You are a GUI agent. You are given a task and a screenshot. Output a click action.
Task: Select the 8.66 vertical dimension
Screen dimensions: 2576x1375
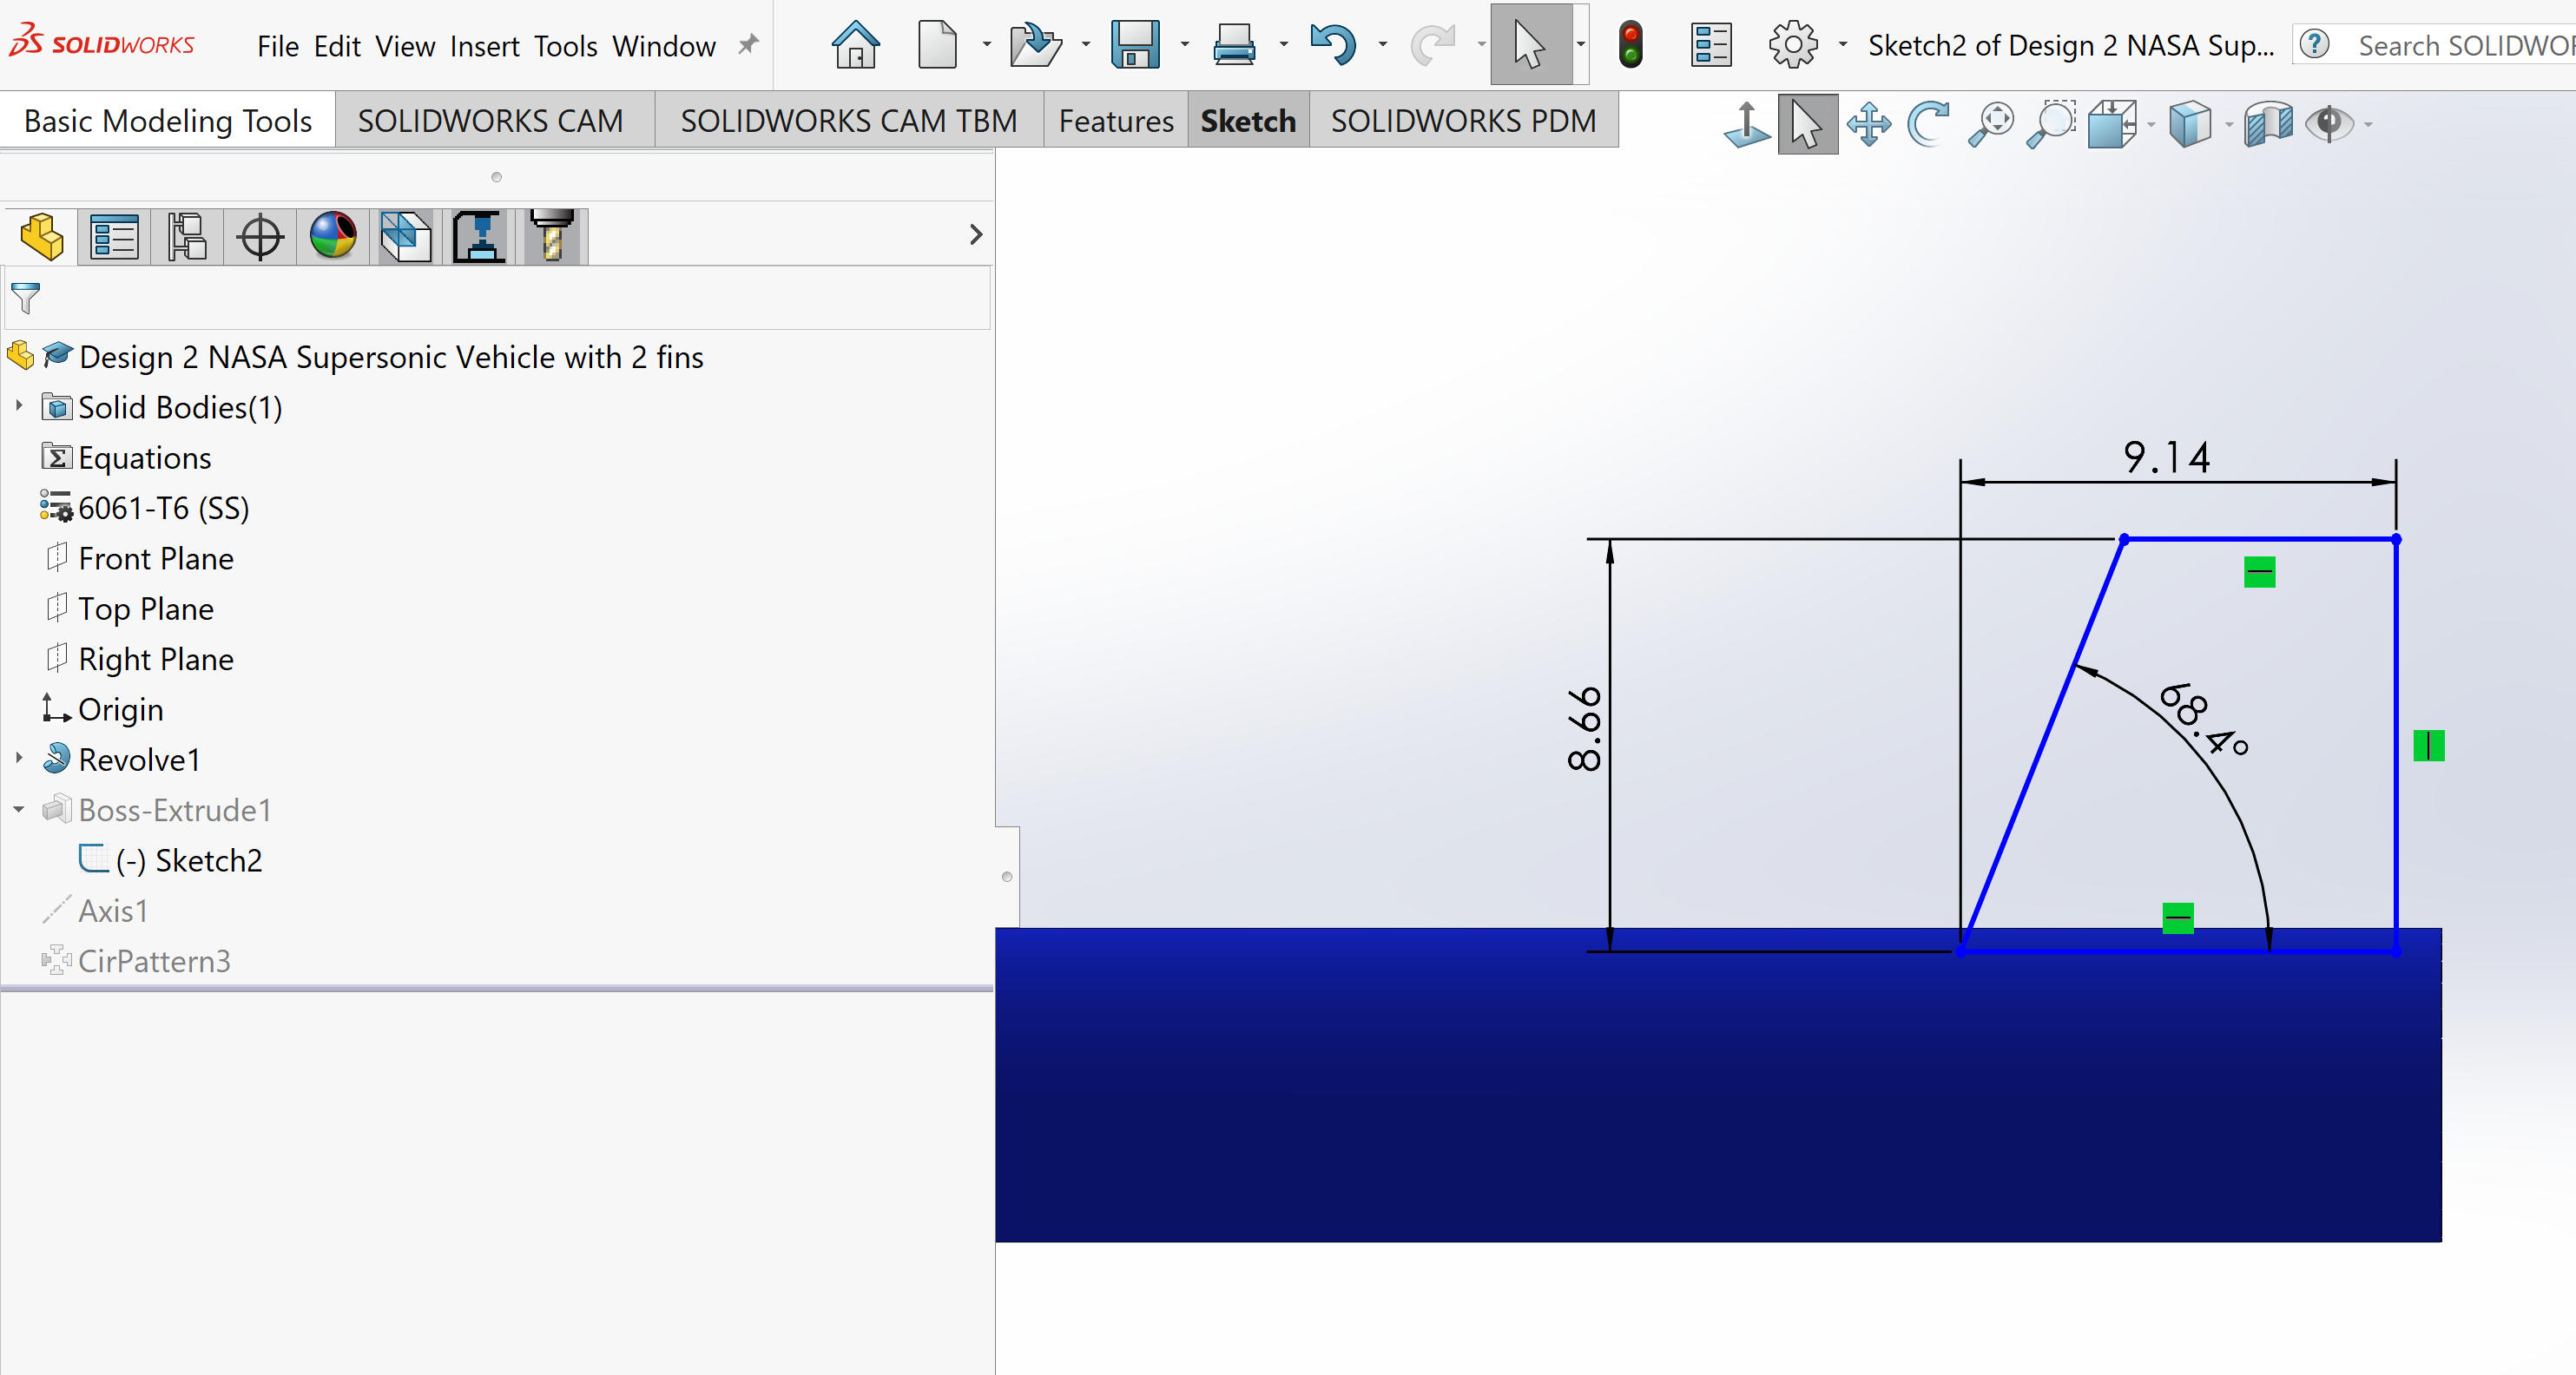1585,728
